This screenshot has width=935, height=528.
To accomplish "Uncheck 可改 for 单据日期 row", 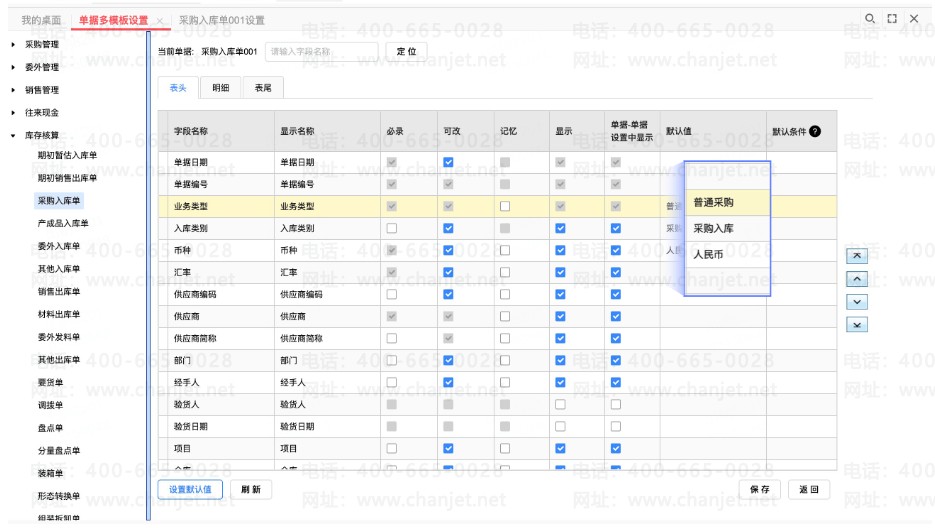I will (x=448, y=162).
